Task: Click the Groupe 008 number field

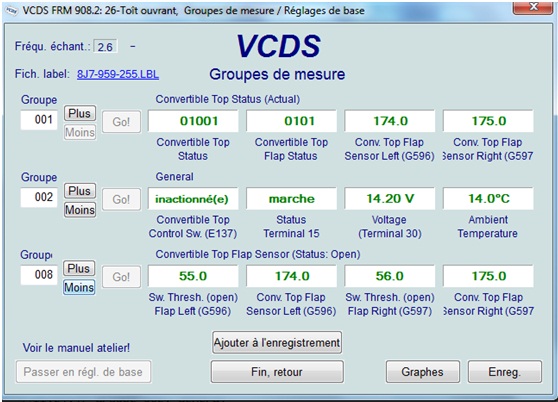Action: tap(39, 275)
